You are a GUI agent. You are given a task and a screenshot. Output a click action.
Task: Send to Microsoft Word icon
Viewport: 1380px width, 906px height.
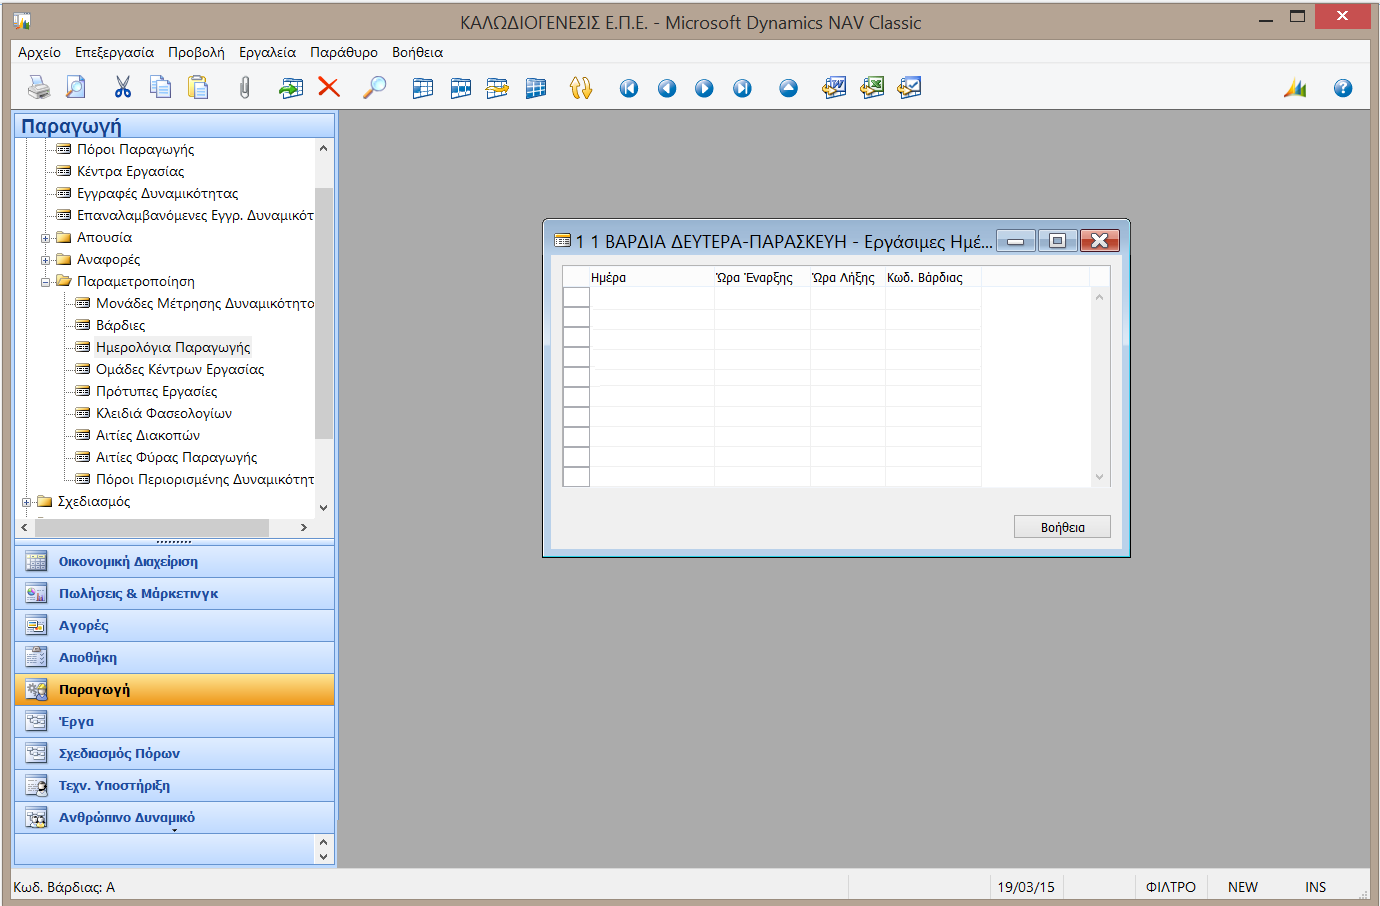point(834,88)
